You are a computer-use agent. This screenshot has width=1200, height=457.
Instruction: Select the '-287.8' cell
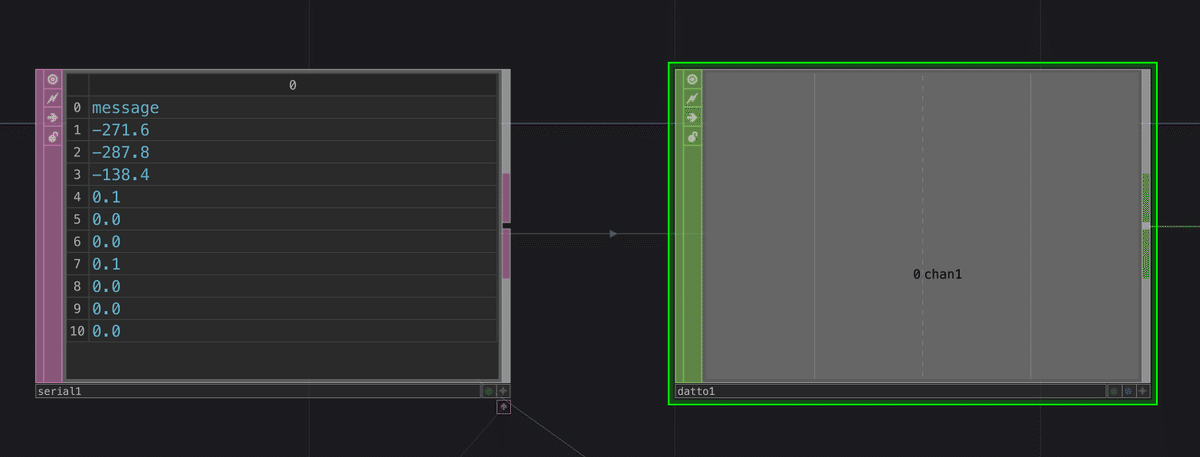293,152
